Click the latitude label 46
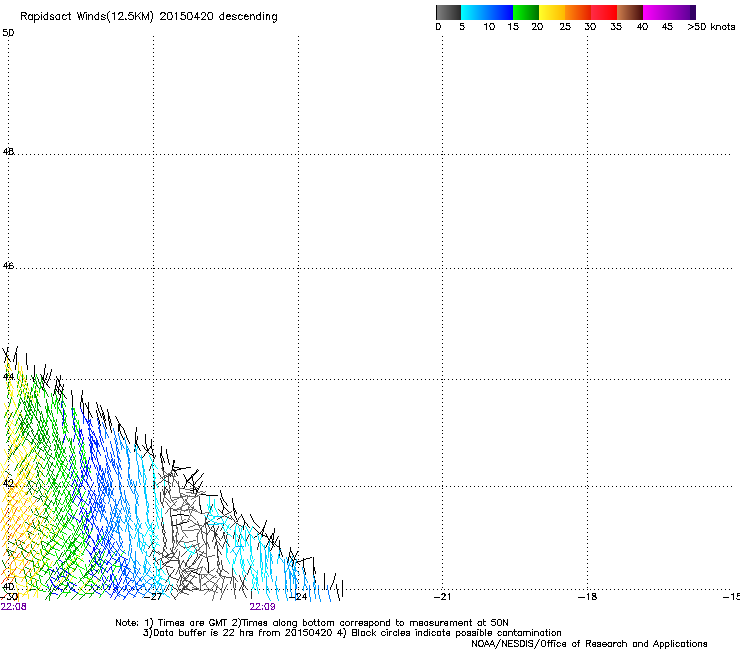Screen dimensions: 740x650 tap(8, 266)
